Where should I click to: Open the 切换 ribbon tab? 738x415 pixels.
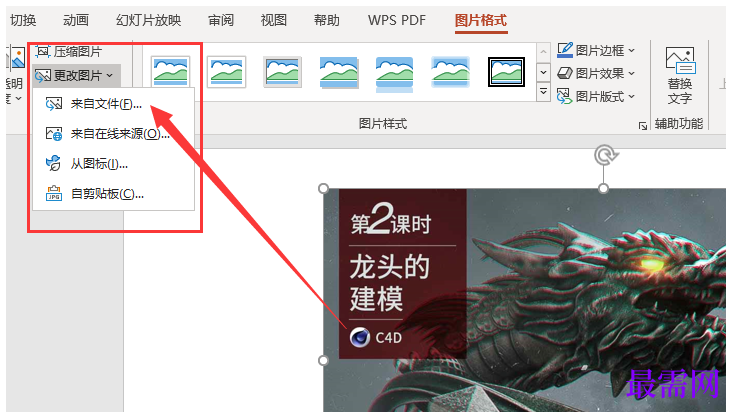click(x=23, y=20)
